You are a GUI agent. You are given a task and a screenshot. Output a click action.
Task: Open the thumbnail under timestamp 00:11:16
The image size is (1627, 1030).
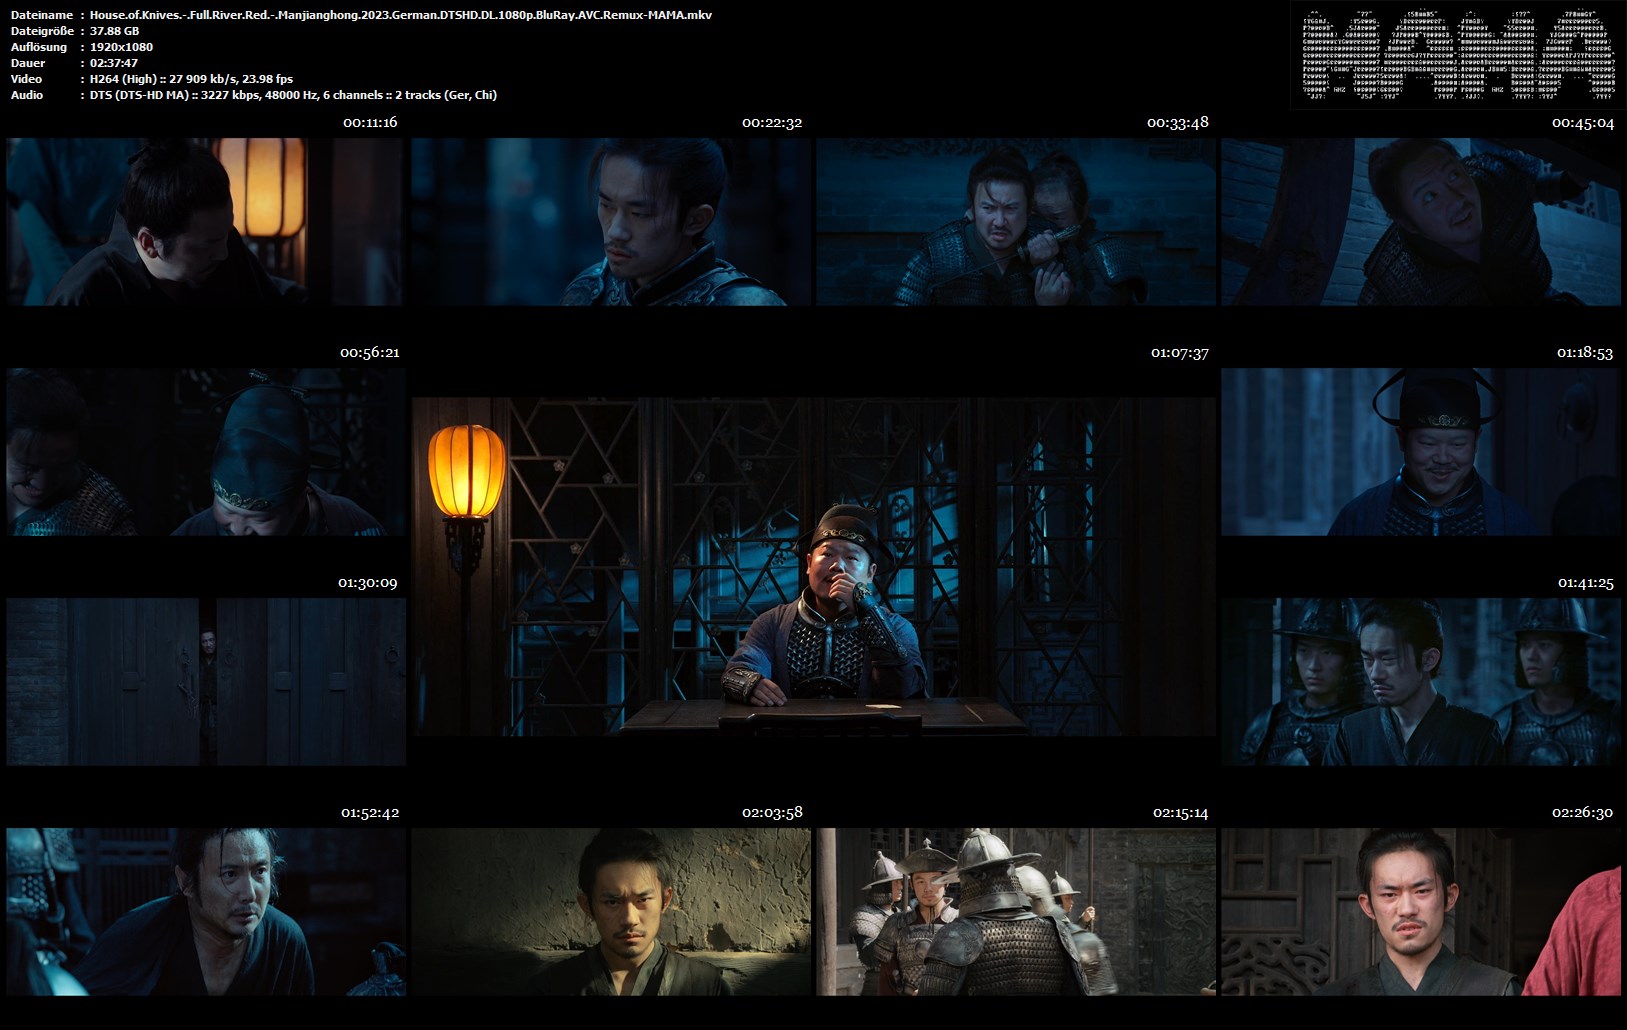click(x=205, y=222)
